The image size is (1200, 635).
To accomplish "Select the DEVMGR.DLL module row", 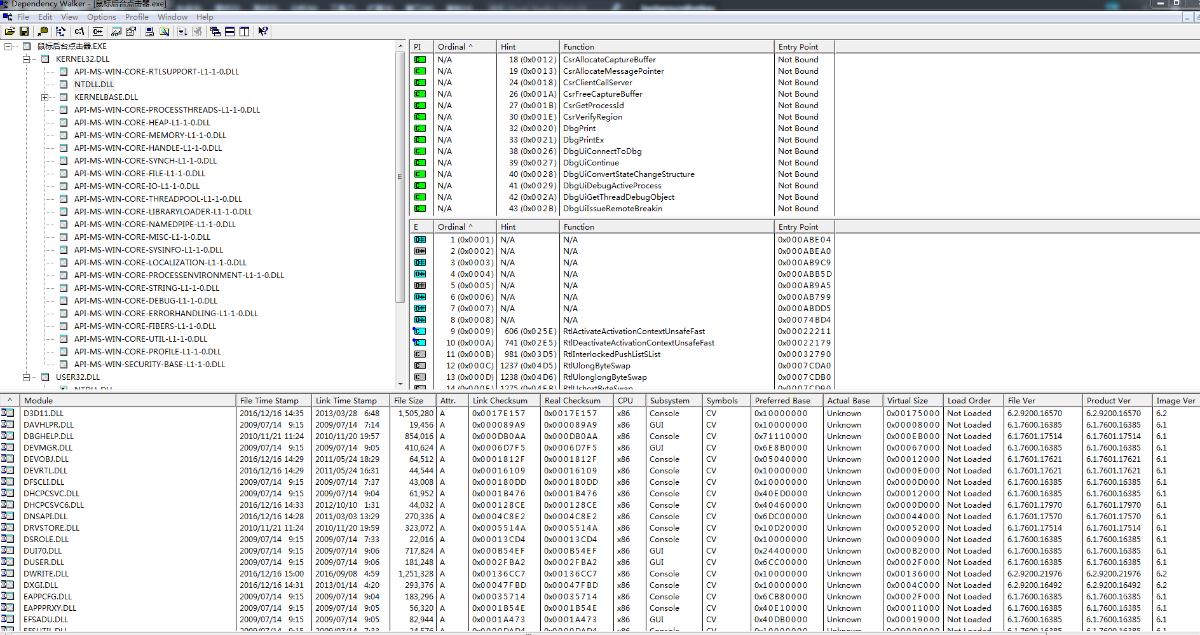I will click(x=600, y=447).
